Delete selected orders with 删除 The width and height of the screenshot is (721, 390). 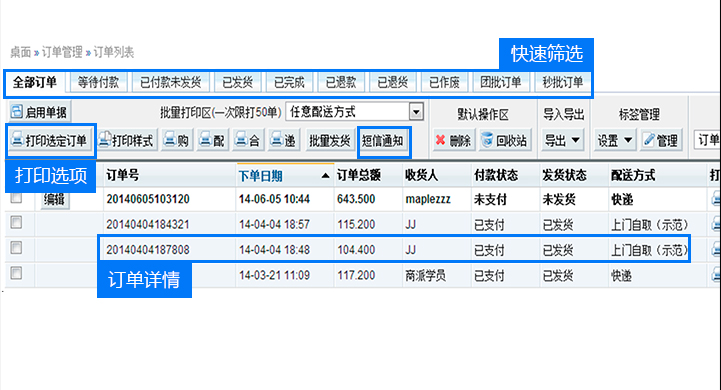[x=453, y=140]
